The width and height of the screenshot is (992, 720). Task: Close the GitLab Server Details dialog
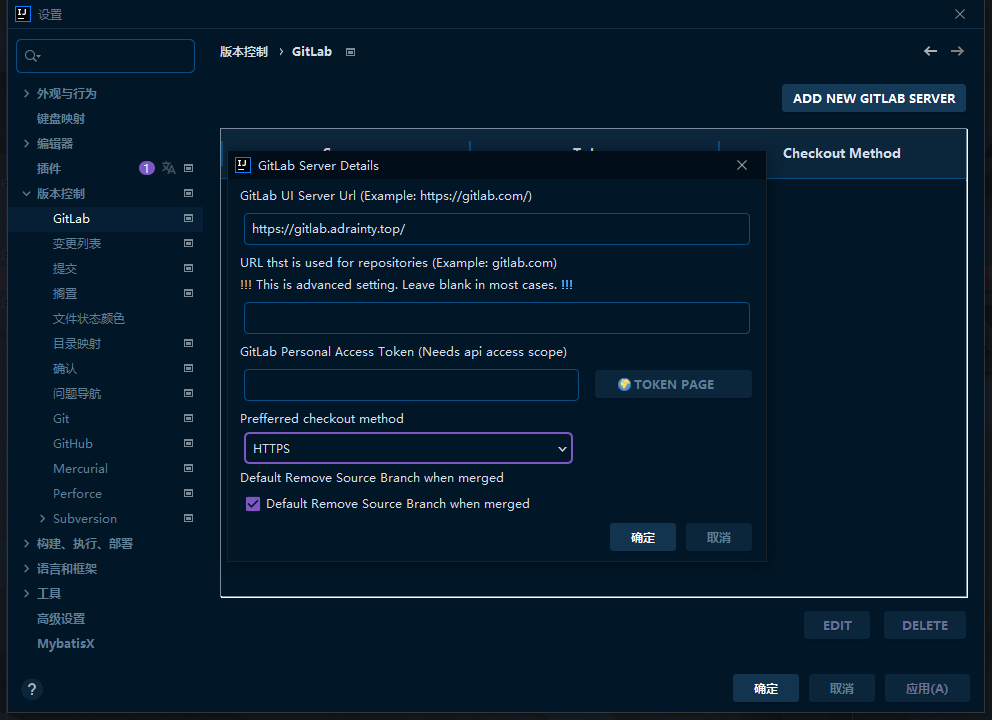pyautogui.click(x=742, y=165)
